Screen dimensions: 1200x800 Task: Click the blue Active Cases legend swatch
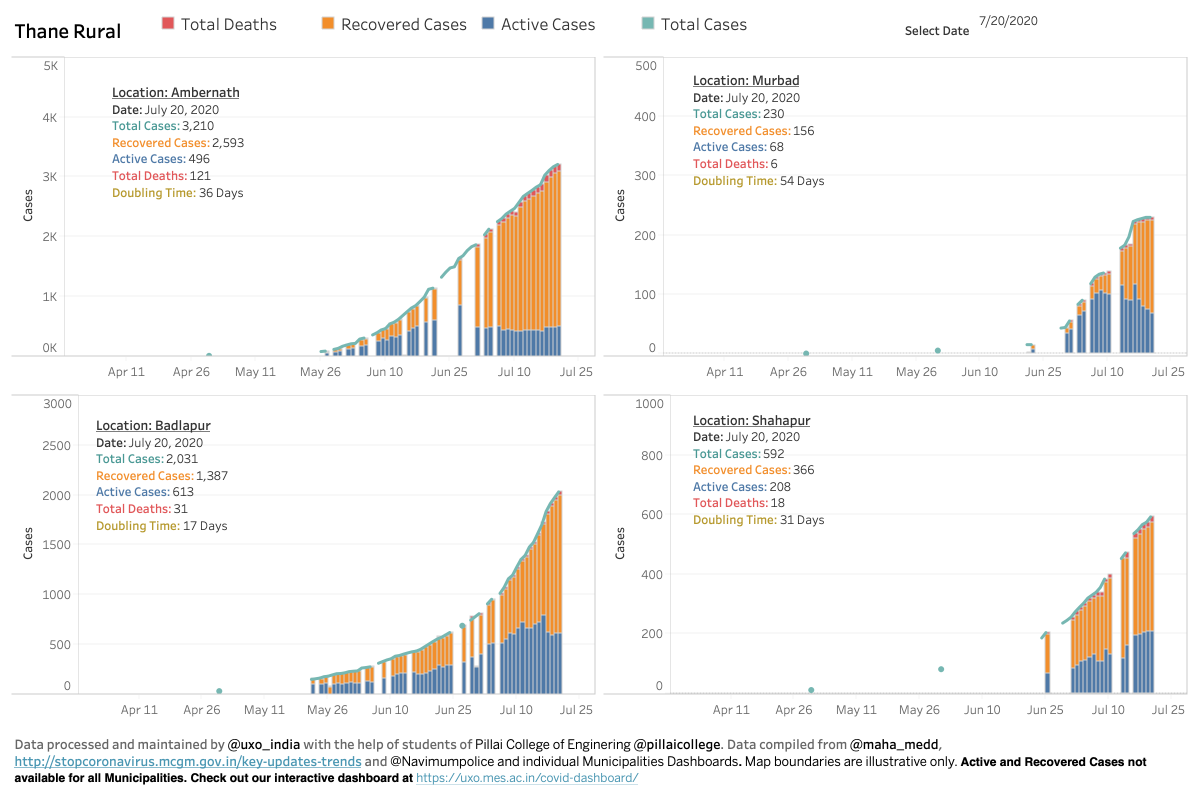point(487,24)
